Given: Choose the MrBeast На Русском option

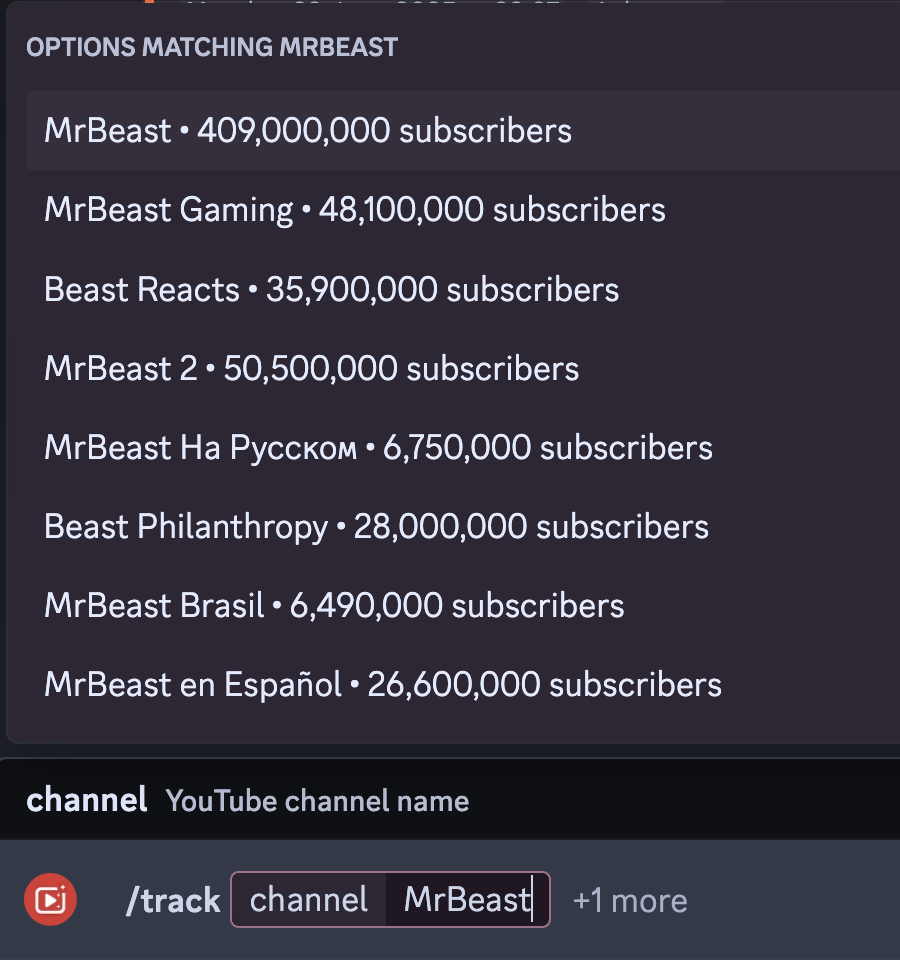Looking at the screenshot, I should coord(463,447).
